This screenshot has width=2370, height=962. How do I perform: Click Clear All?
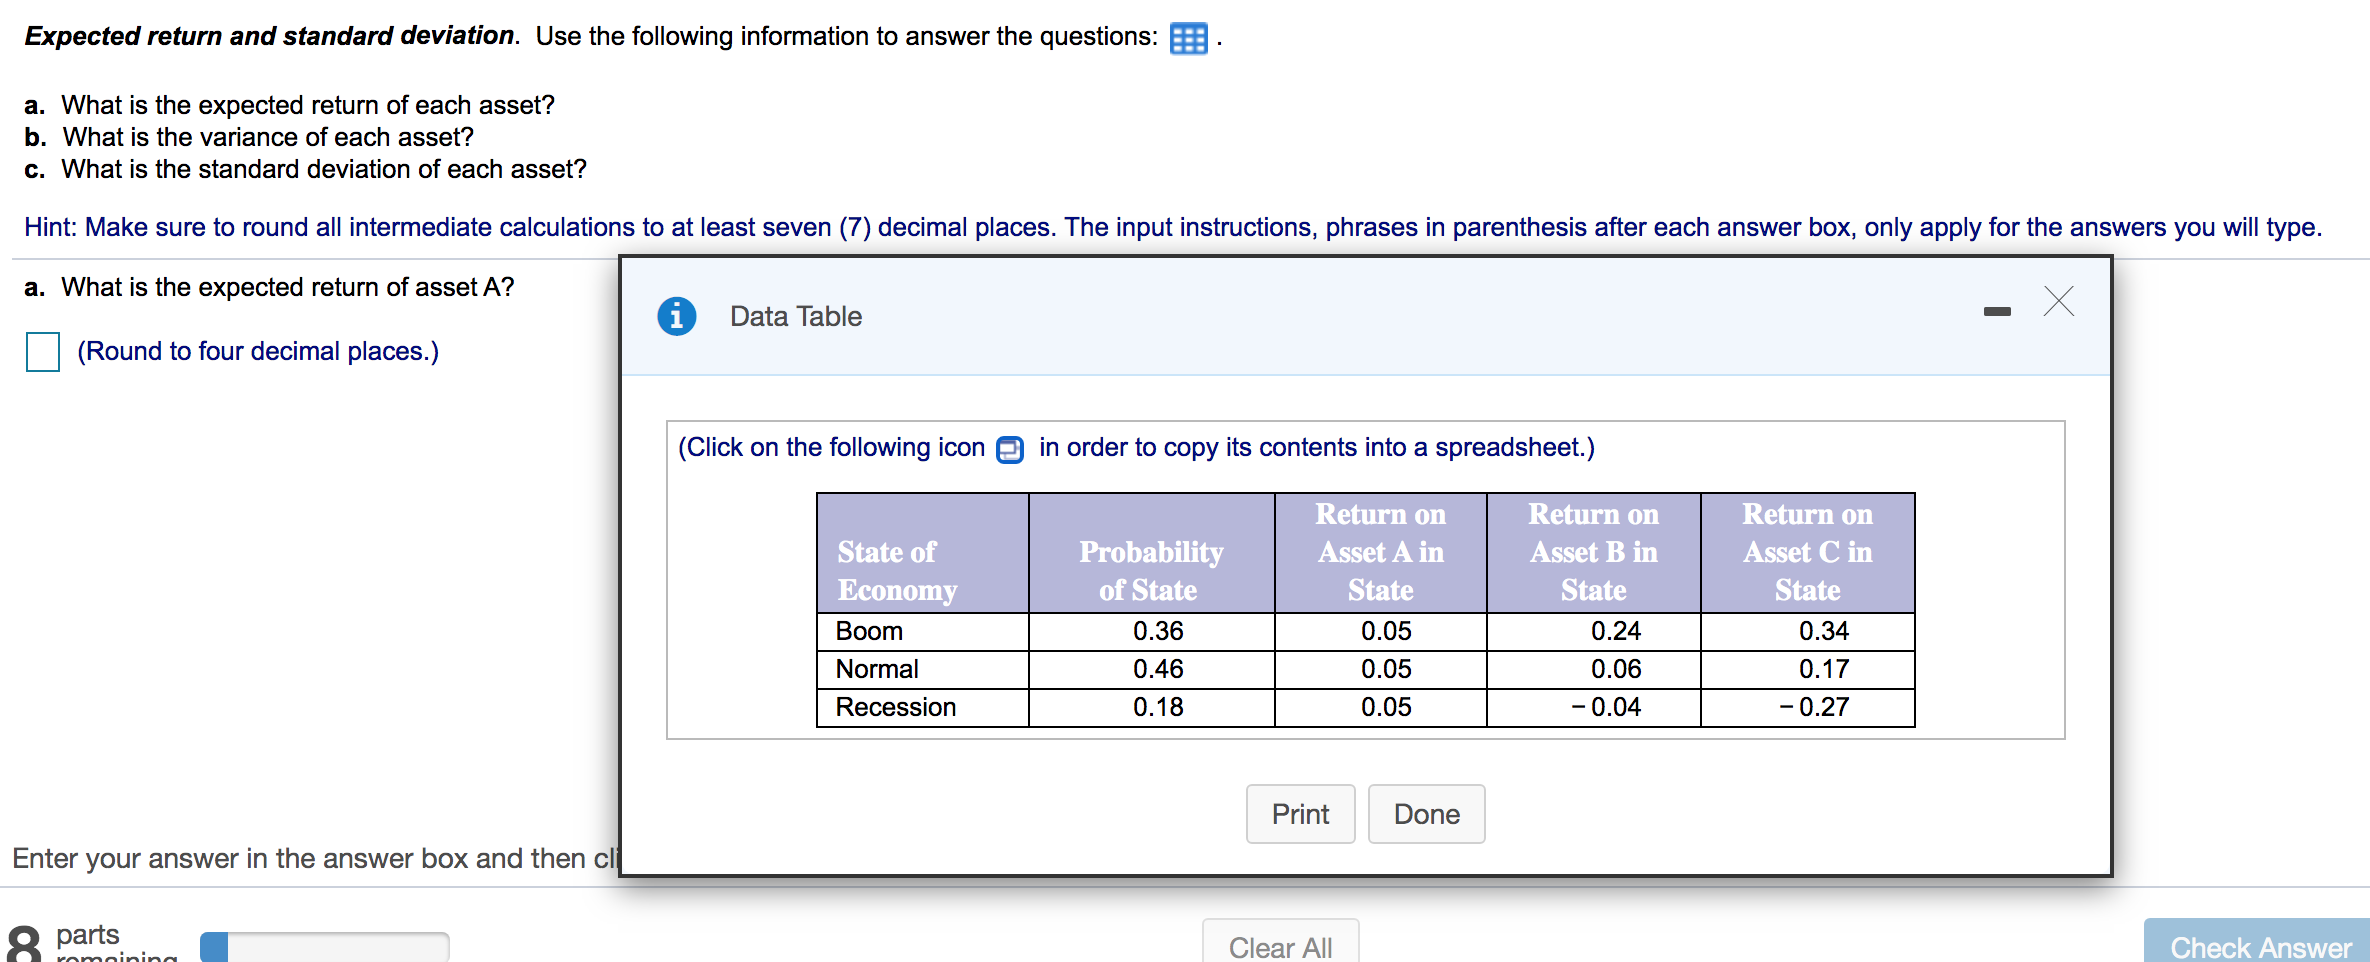pos(1280,946)
